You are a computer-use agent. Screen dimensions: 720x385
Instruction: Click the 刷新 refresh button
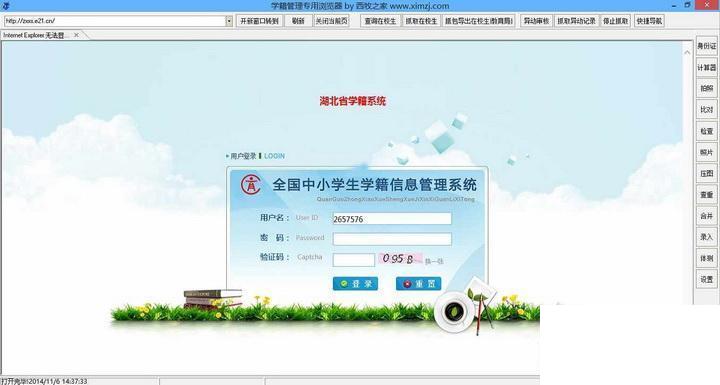click(298, 21)
